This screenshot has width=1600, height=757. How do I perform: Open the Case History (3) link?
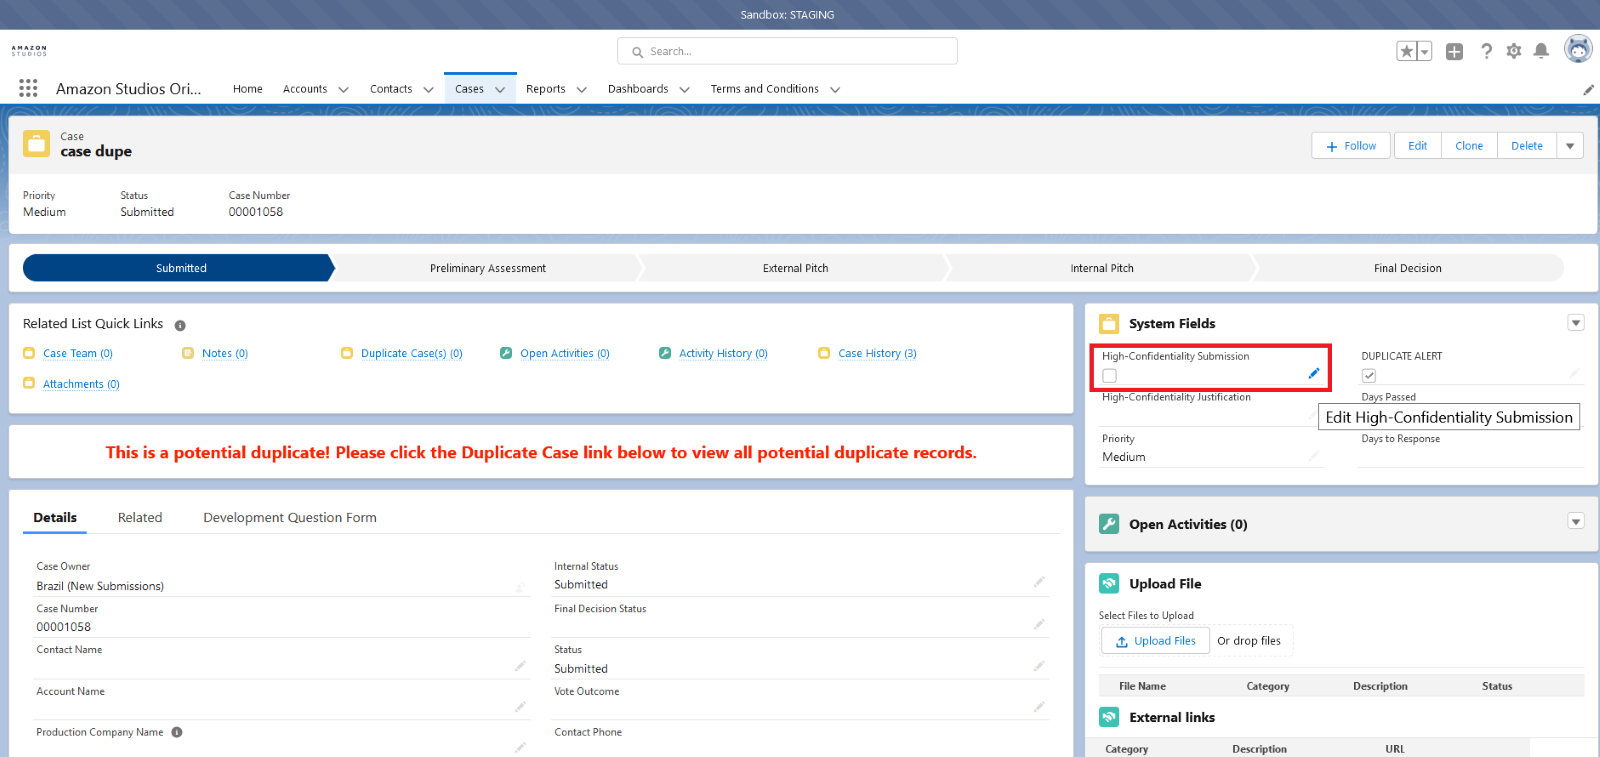point(878,353)
